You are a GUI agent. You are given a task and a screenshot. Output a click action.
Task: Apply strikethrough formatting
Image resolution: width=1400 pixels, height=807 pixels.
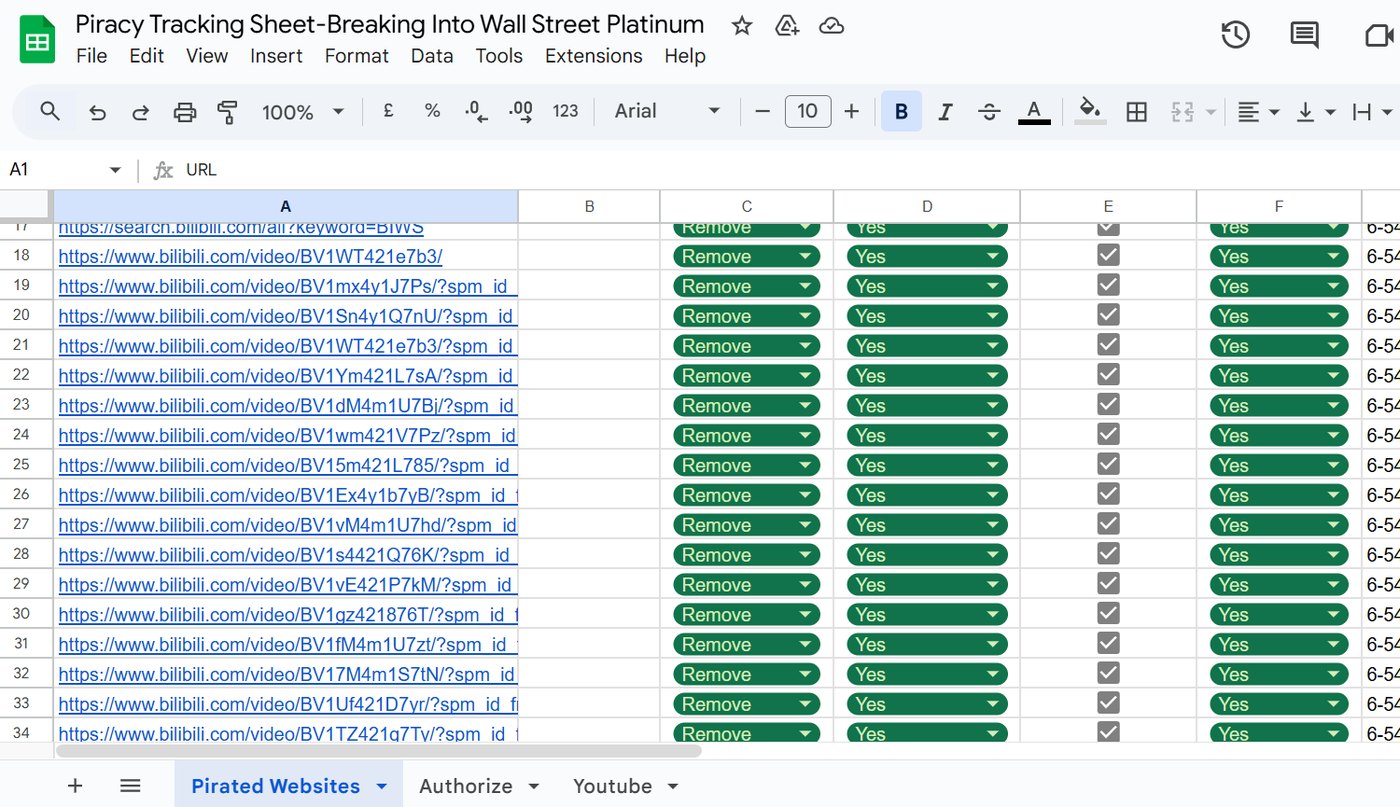pos(989,112)
